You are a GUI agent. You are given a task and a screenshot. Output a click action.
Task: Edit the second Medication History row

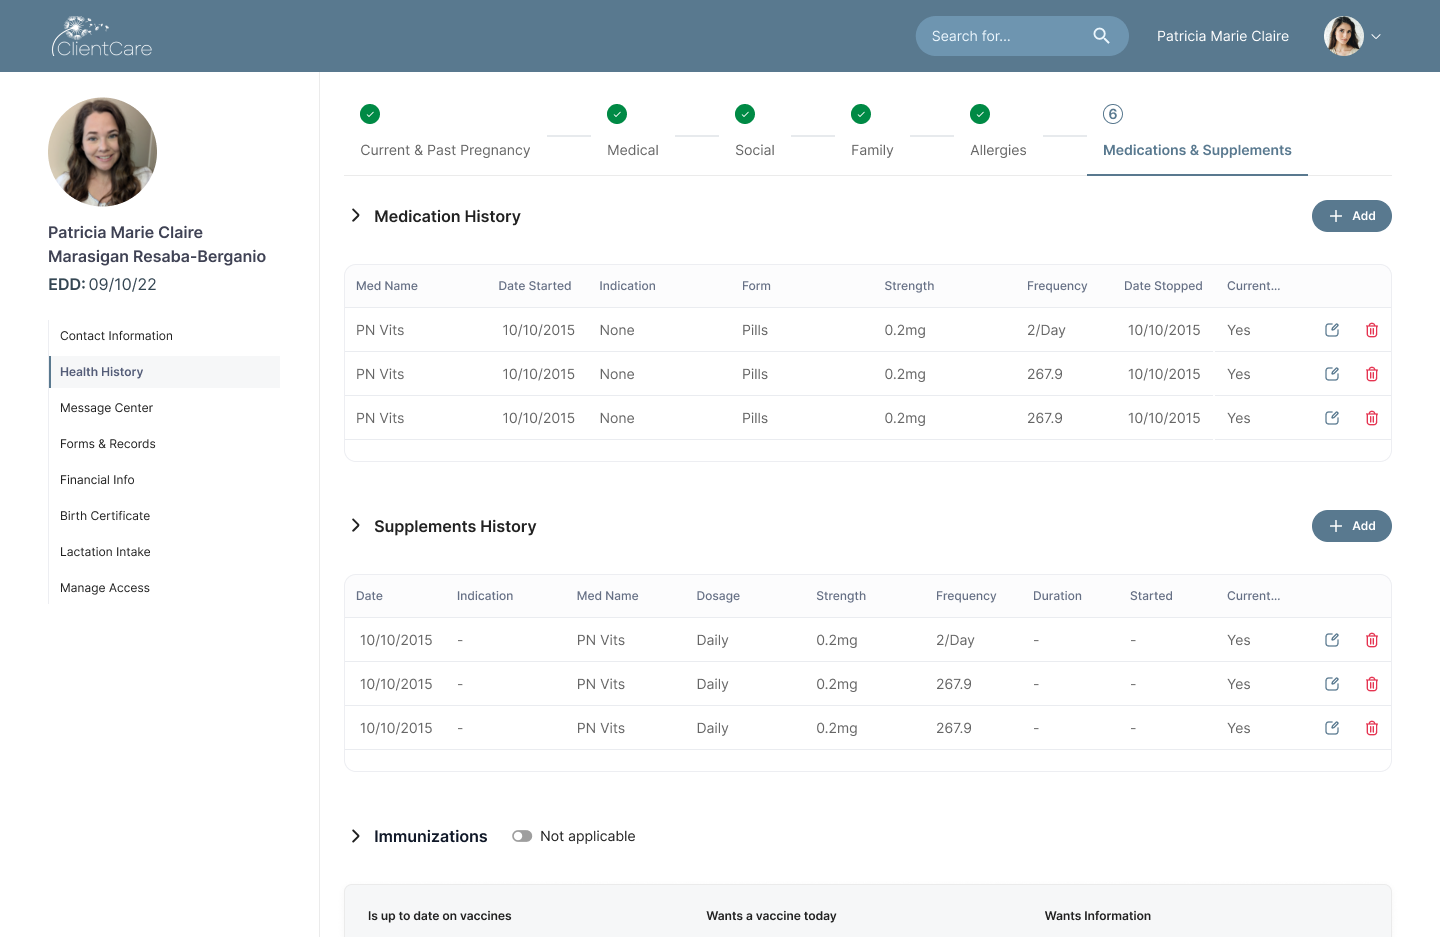(x=1332, y=374)
